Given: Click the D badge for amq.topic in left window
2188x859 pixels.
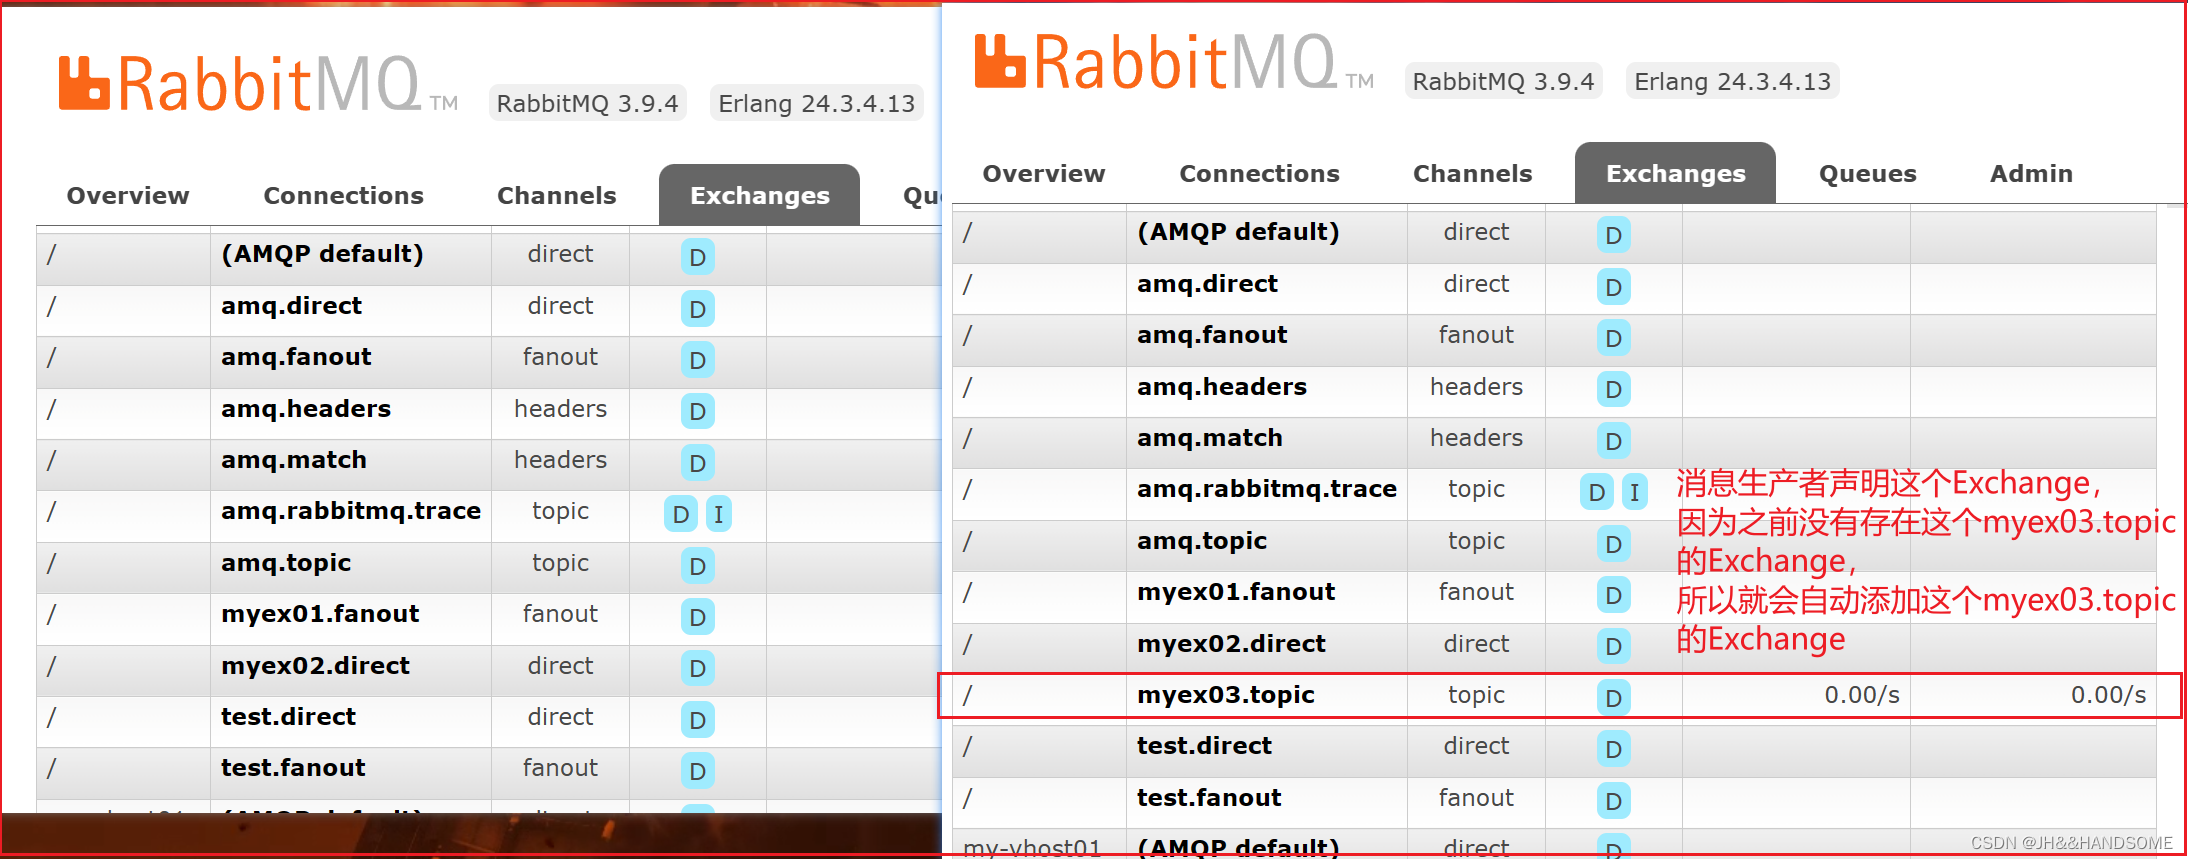Looking at the screenshot, I should [x=698, y=566].
